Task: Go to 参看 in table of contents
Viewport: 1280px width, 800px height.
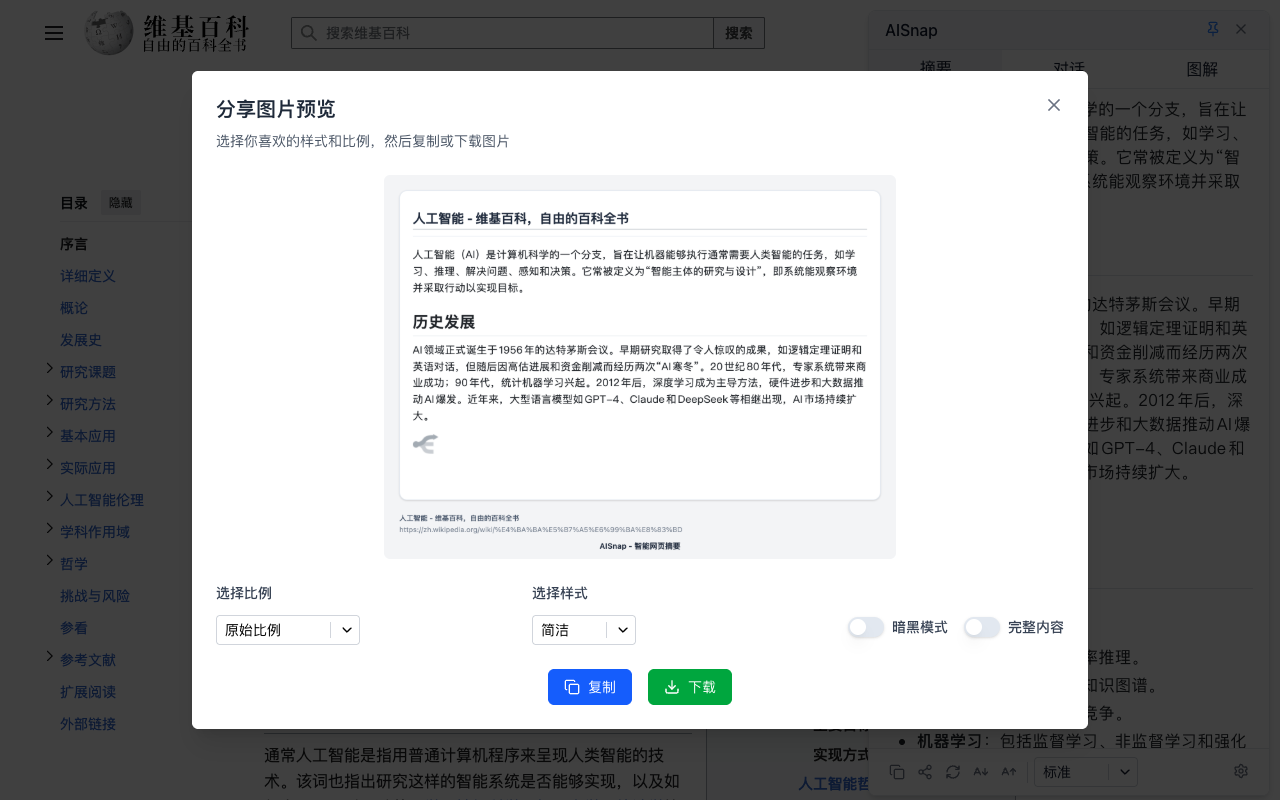Action: click(x=74, y=628)
